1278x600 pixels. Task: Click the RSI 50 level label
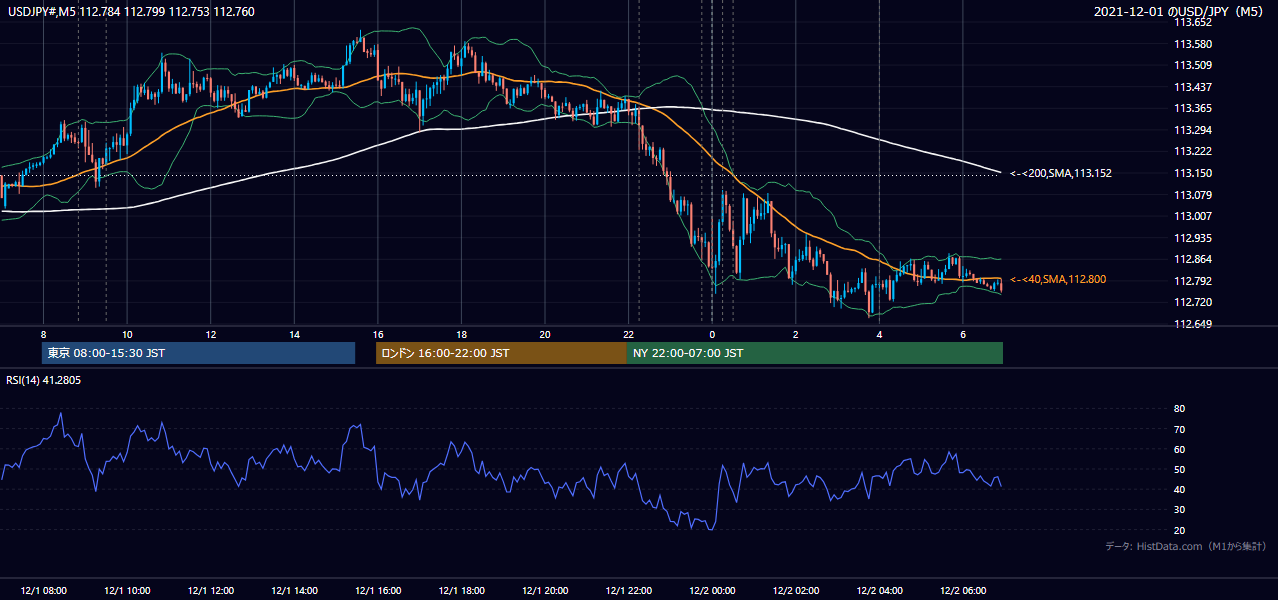[x=1179, y=469]
